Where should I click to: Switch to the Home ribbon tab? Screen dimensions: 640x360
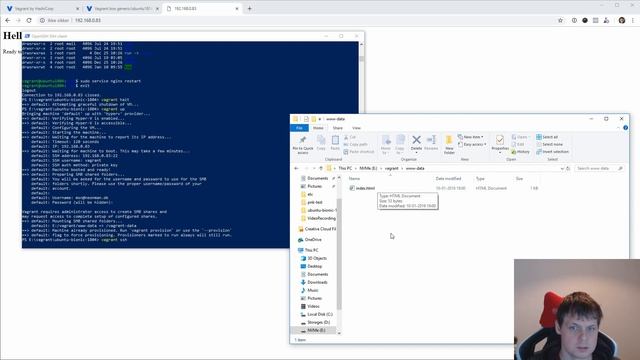(x=318, y=128)
